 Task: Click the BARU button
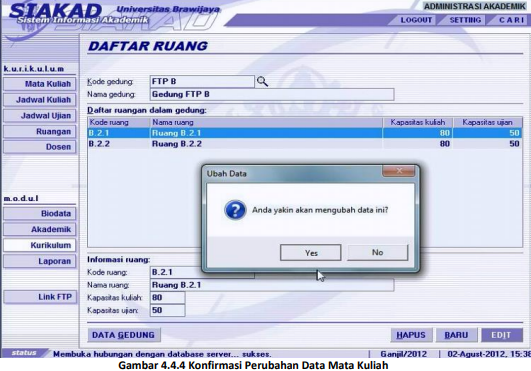tap(456, 335)
